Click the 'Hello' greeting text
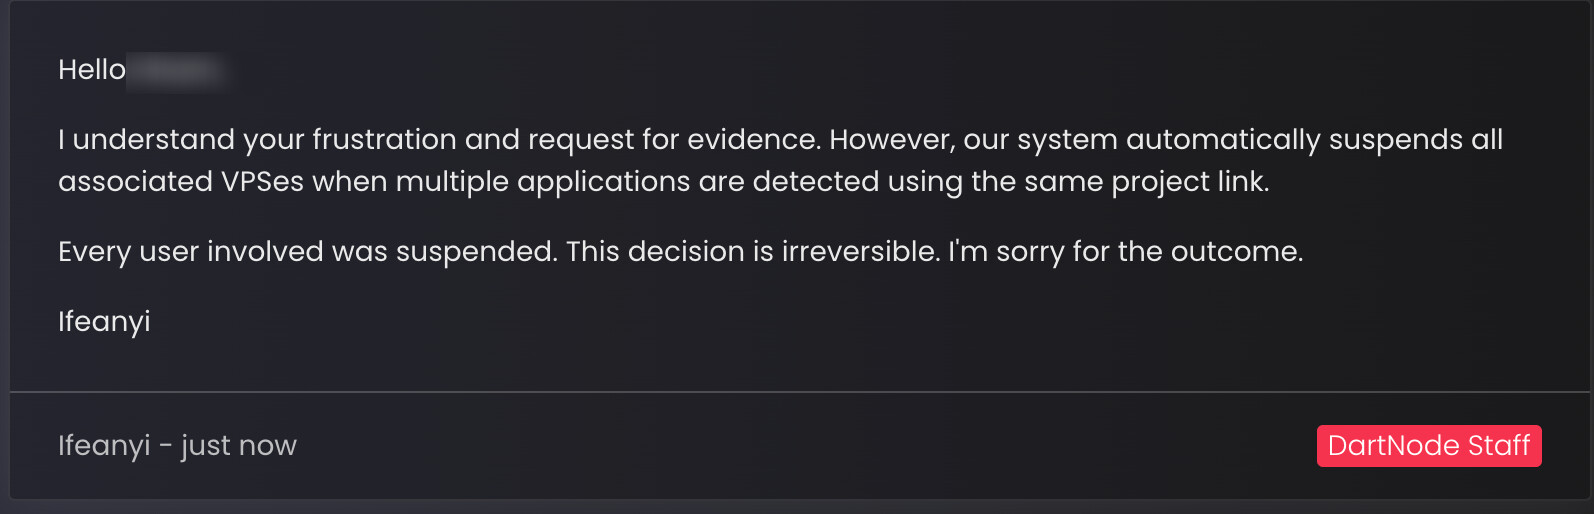This screenshot has width=1594, height=514. [x=92, y=70]
